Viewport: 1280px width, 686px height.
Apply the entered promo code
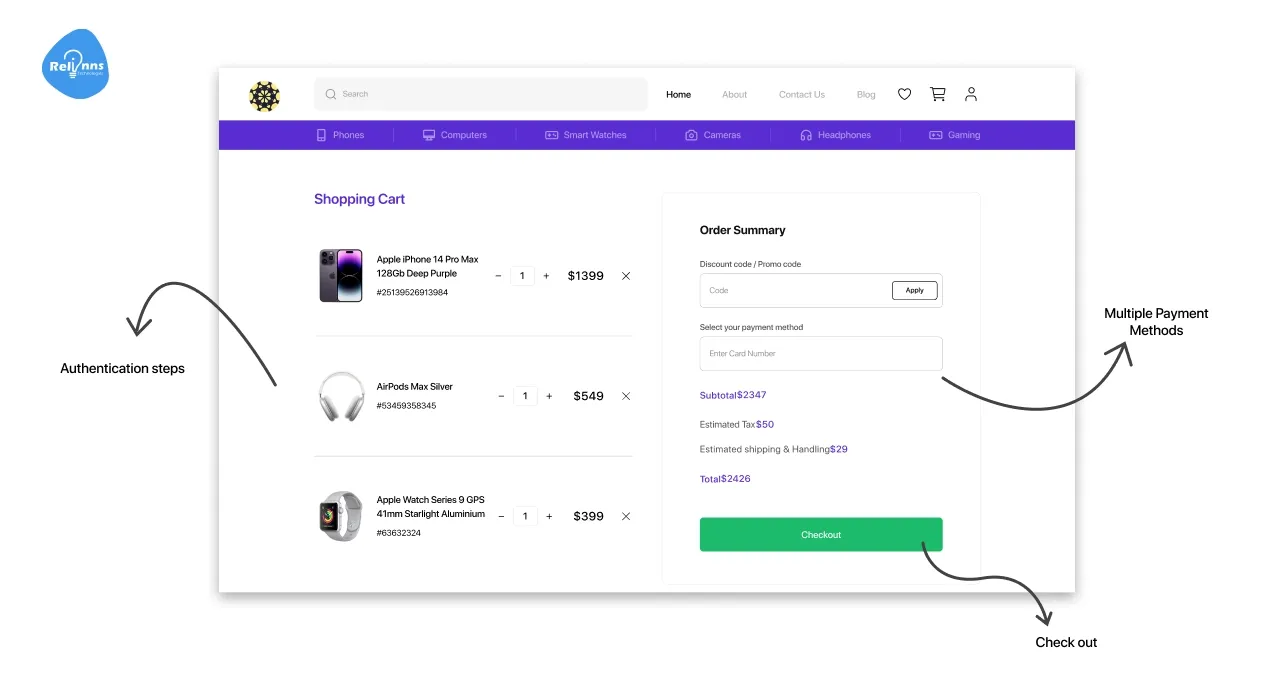point(913,290)
